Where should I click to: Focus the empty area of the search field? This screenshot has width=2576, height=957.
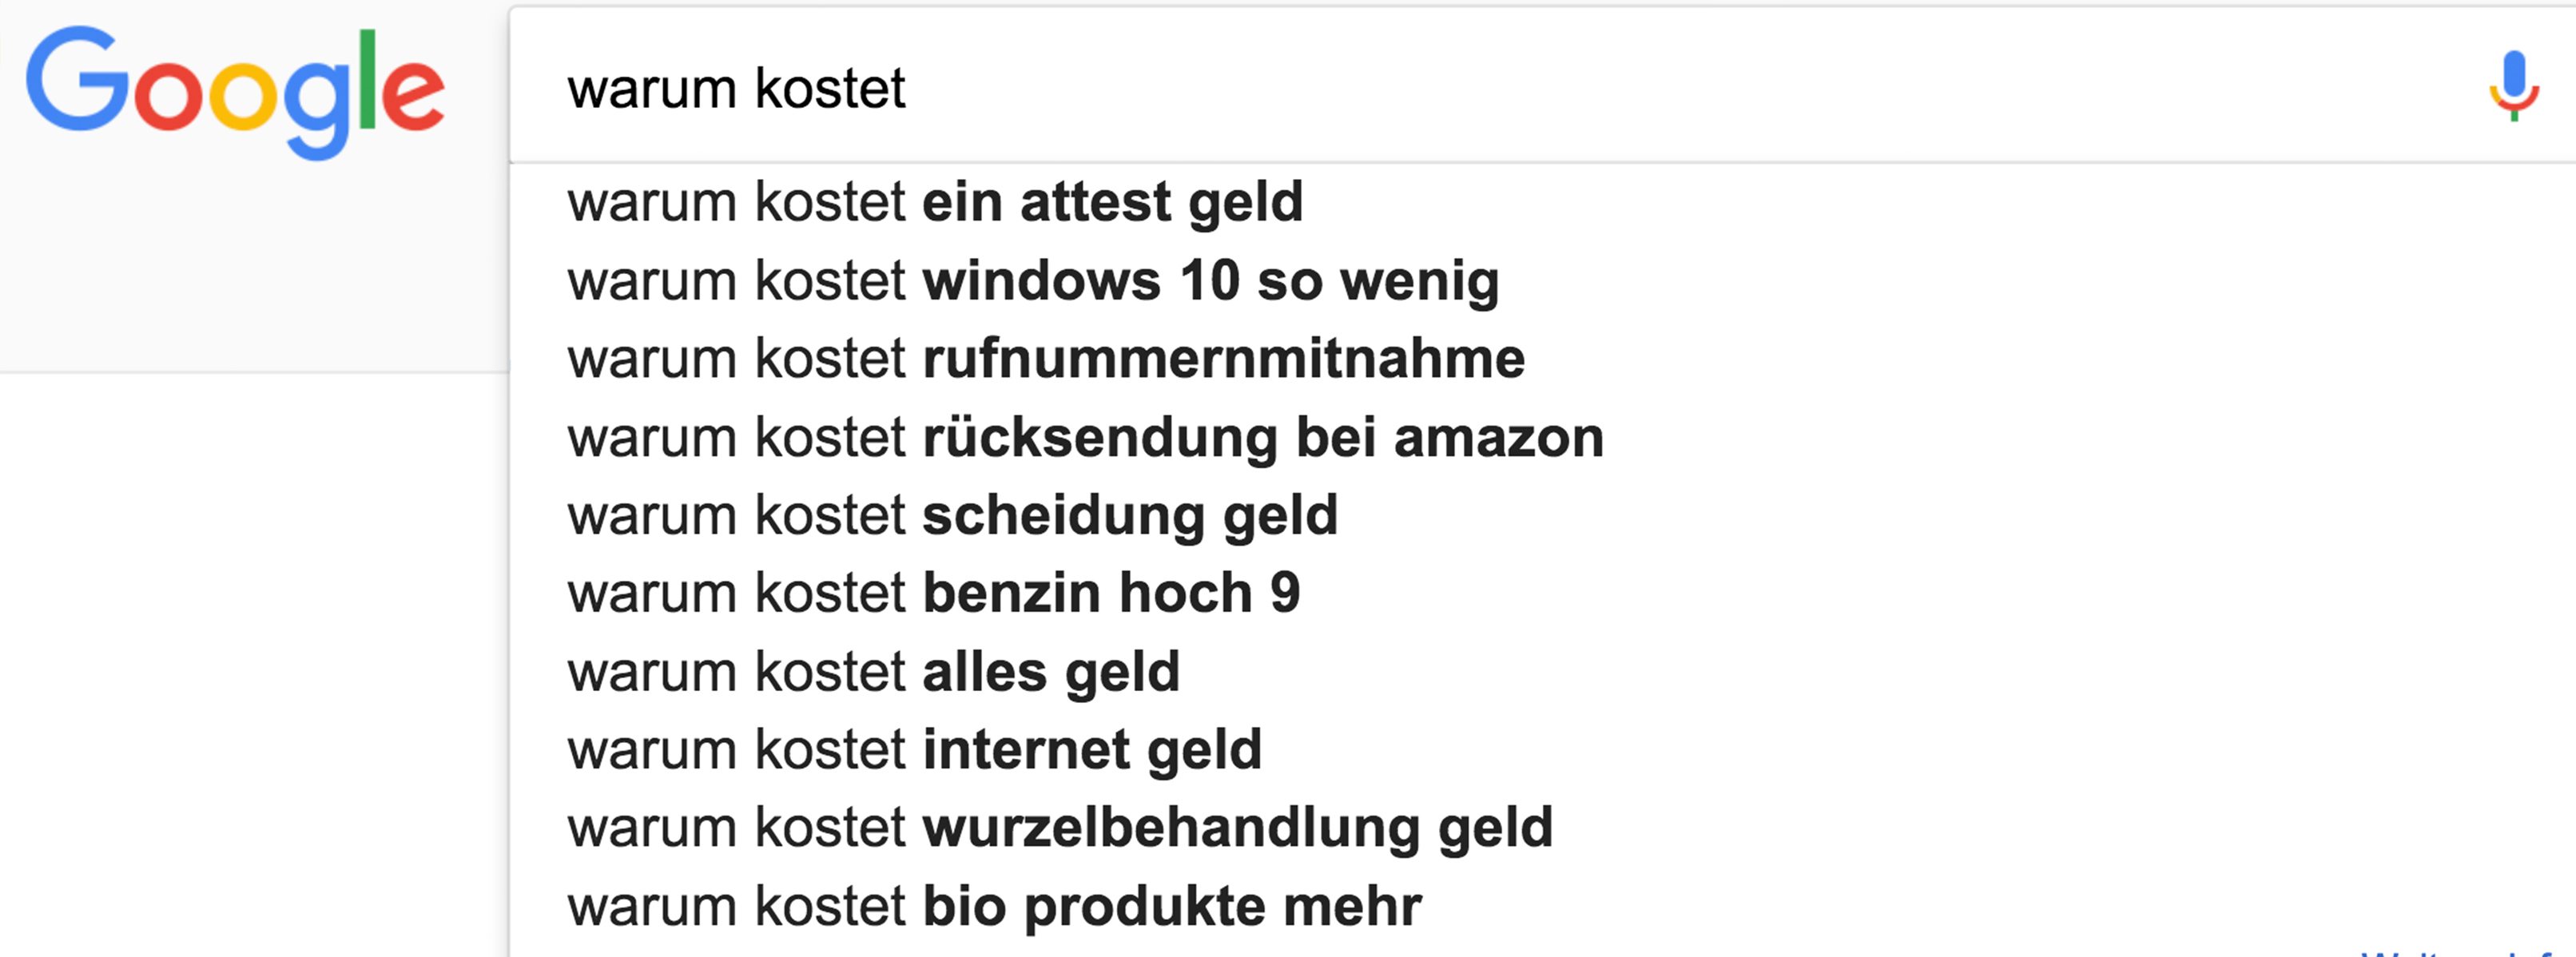(x=1600, y=88)
